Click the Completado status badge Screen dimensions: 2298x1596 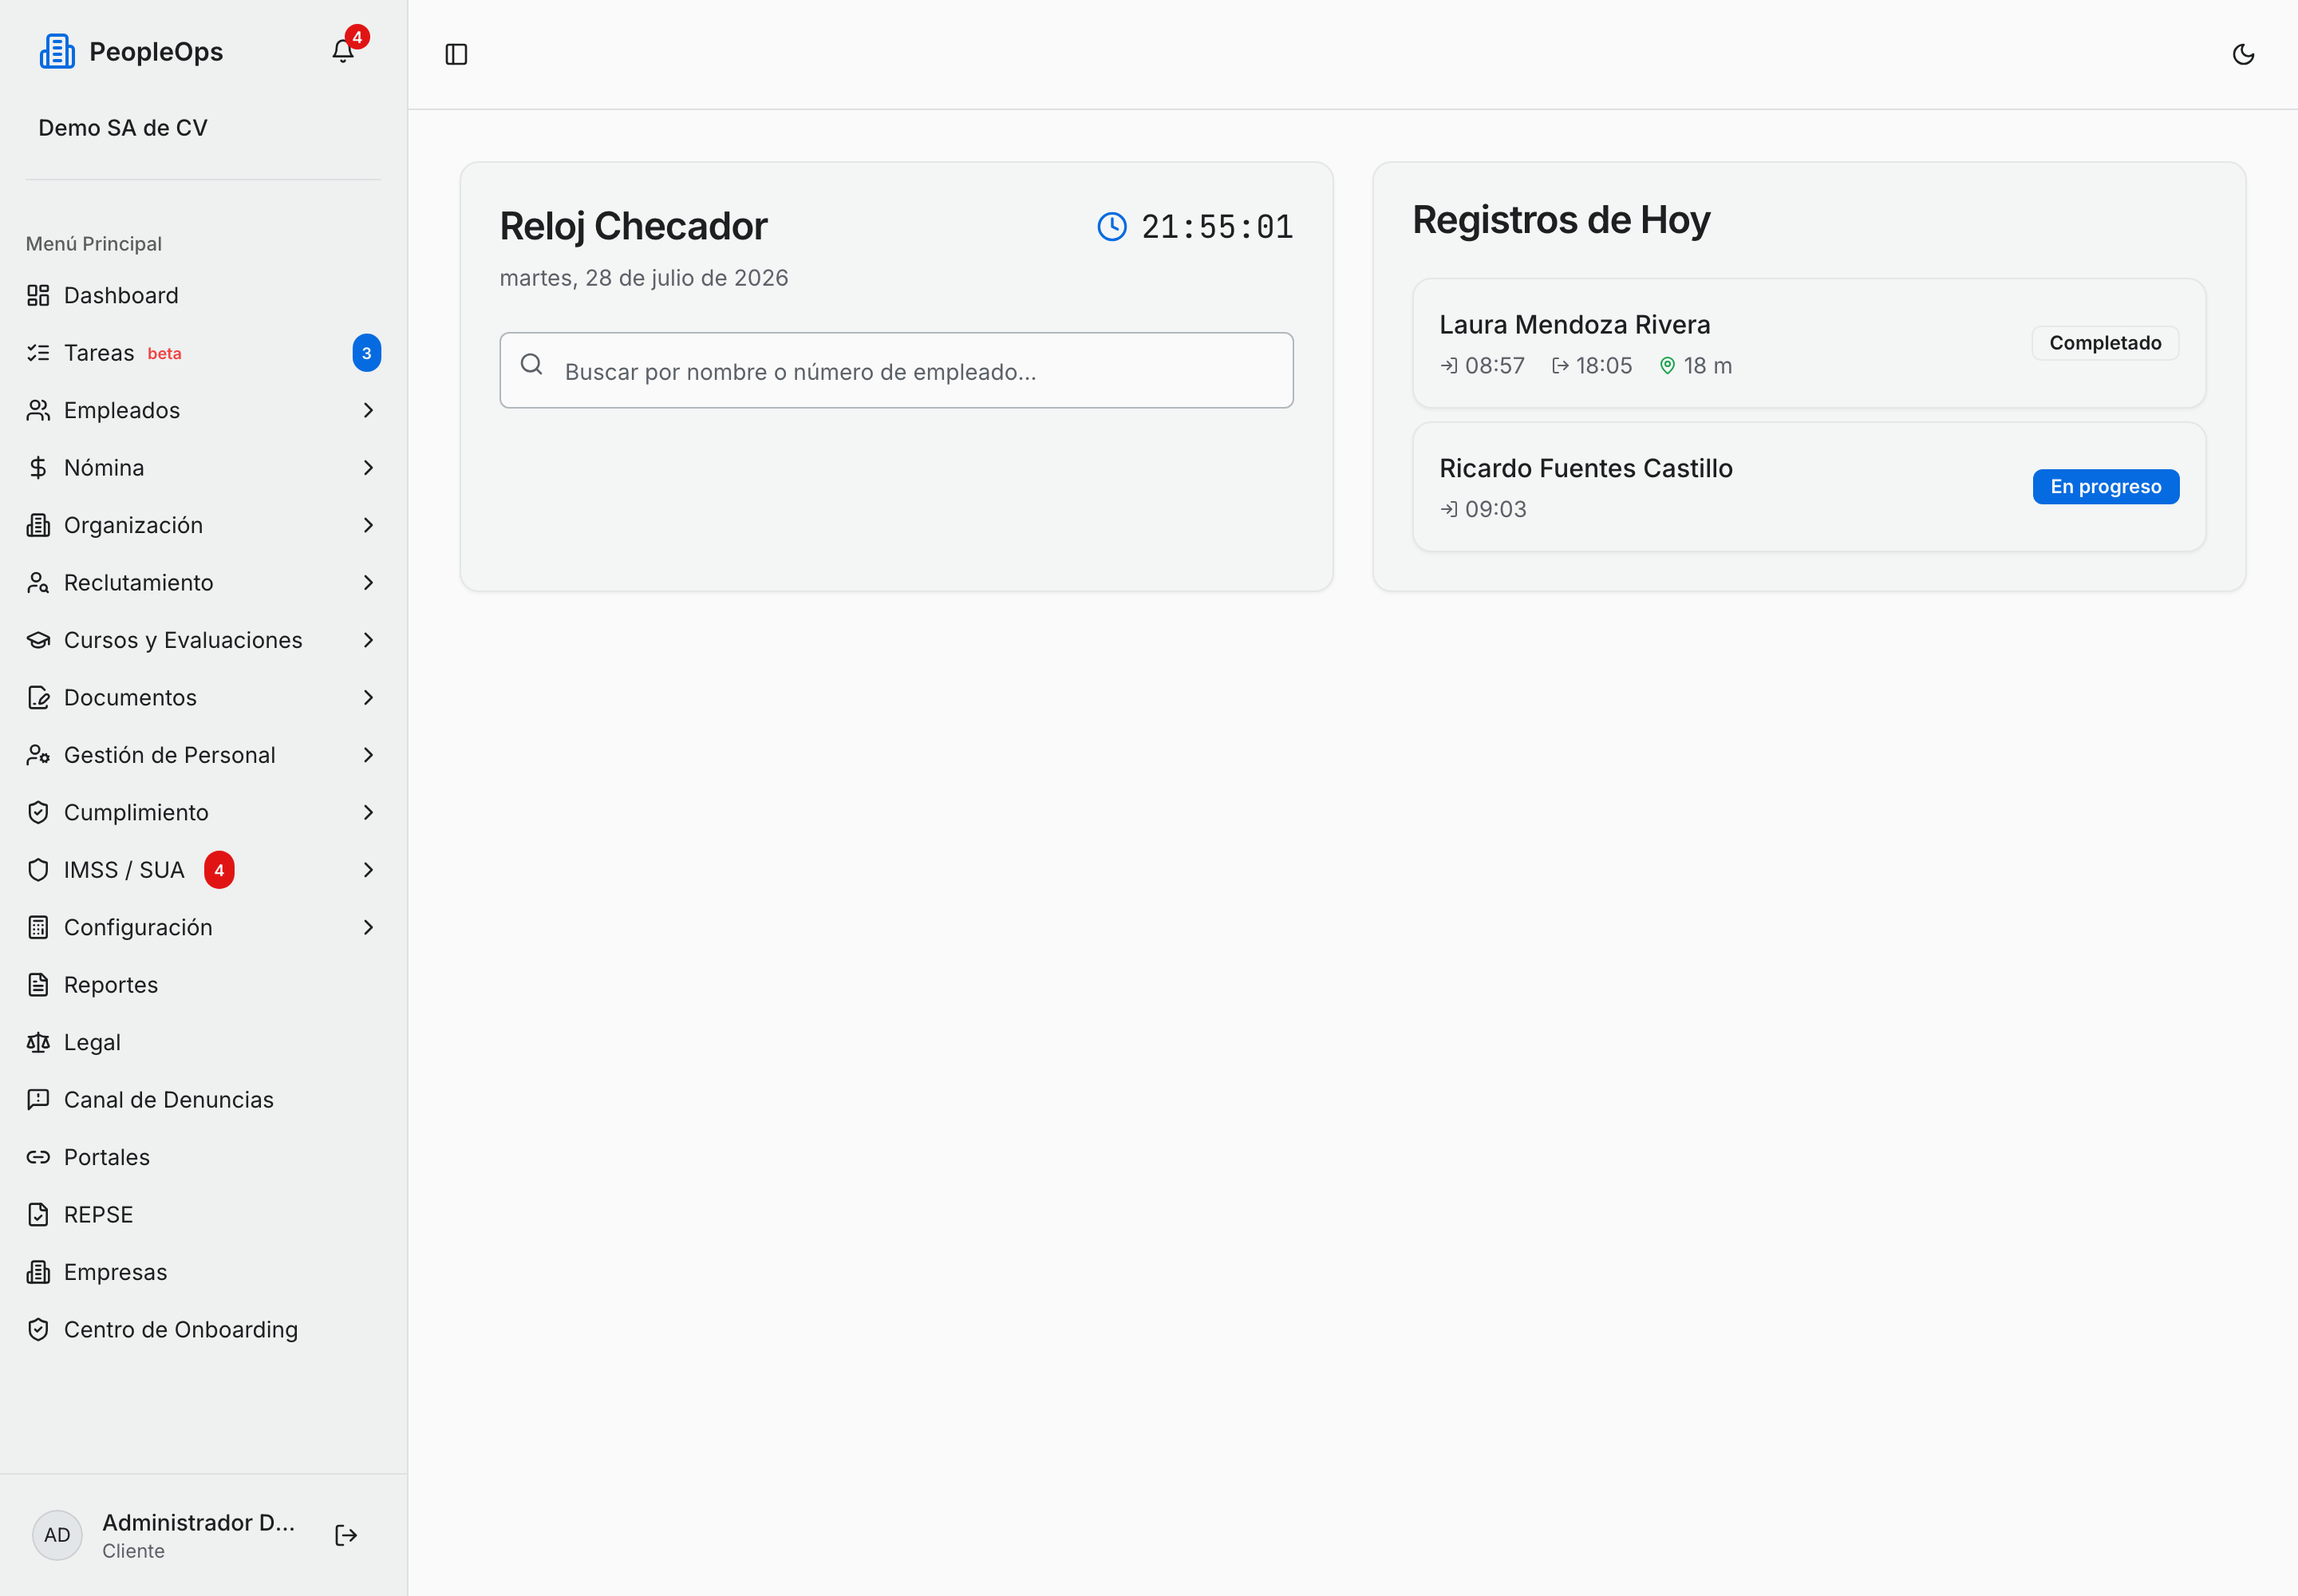coord(2105,343)
